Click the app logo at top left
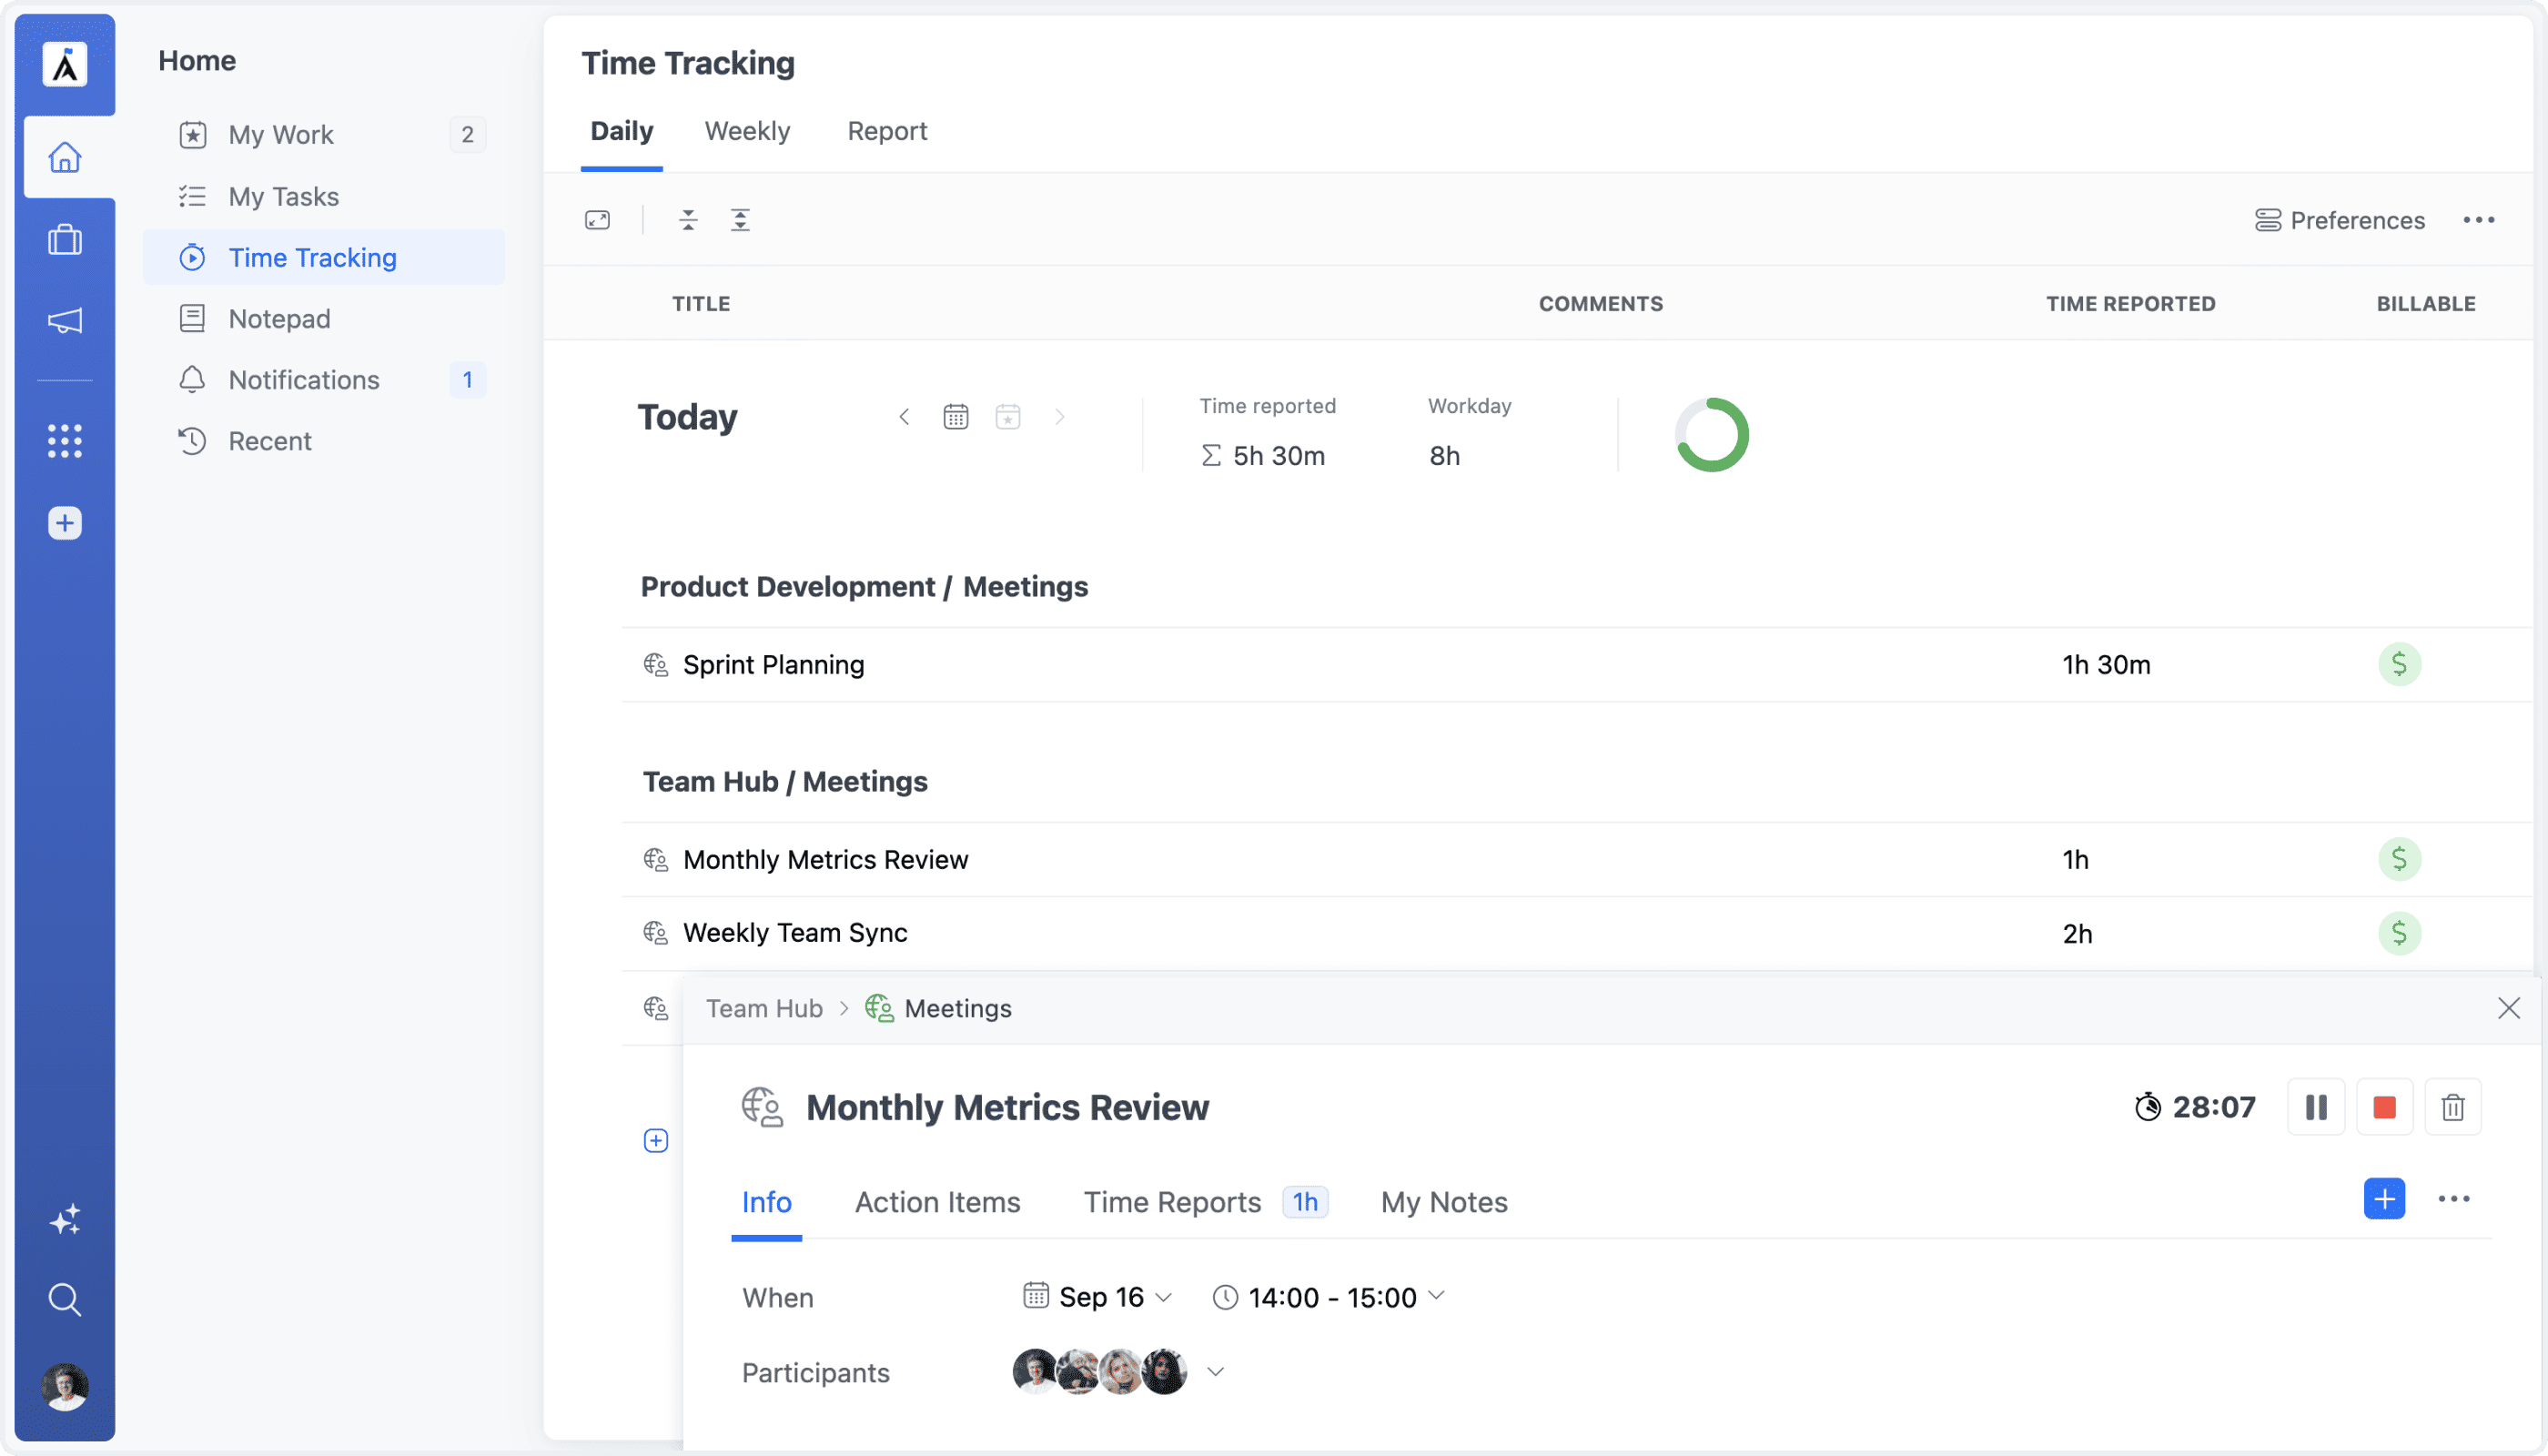2548x1456 pixels. click(65, 65)
